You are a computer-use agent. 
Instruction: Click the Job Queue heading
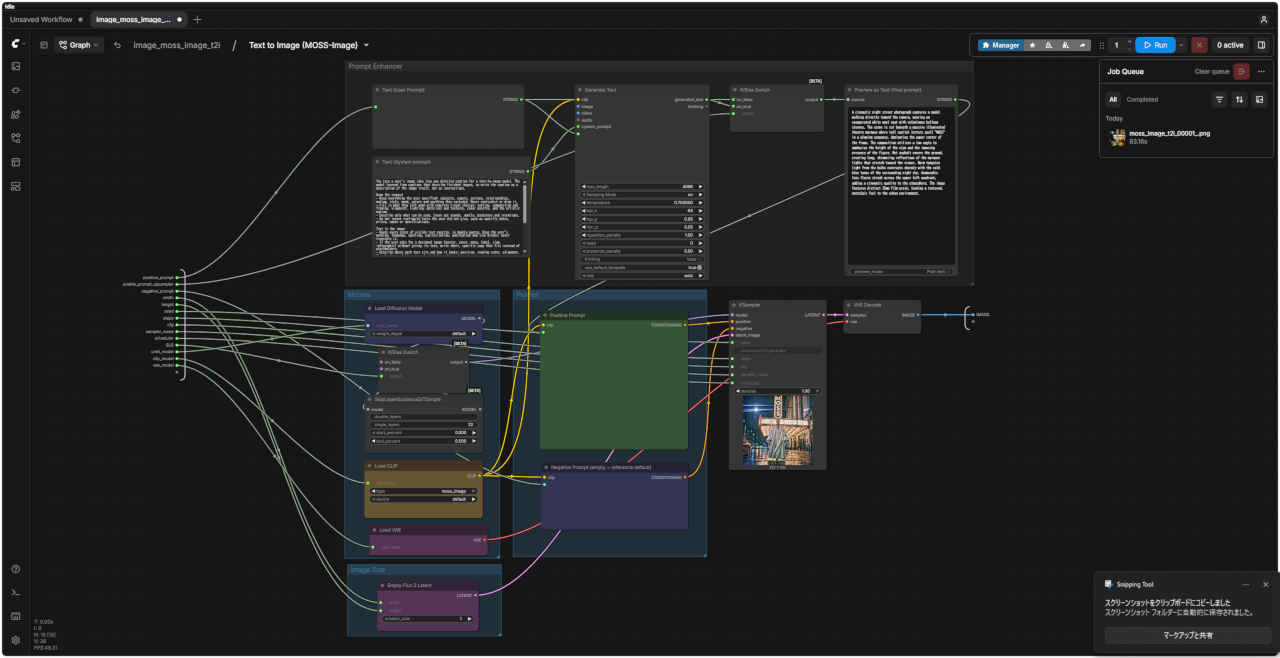click(x=1125, y=72)
